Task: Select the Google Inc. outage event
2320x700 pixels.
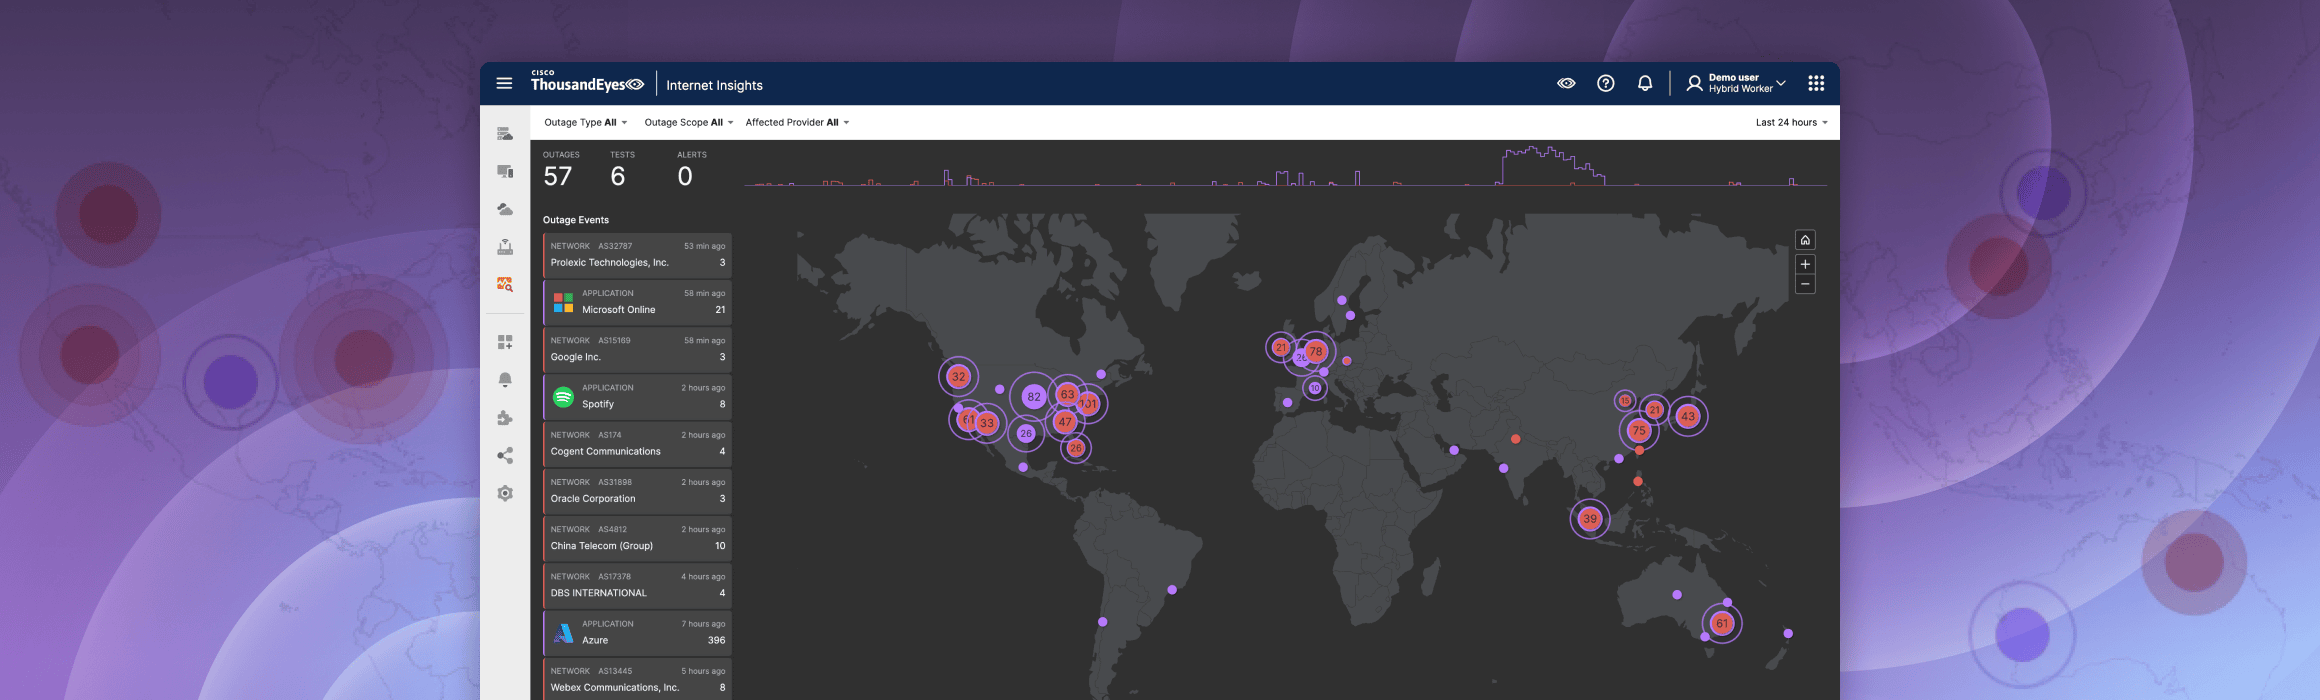Action: pos(637,349)
